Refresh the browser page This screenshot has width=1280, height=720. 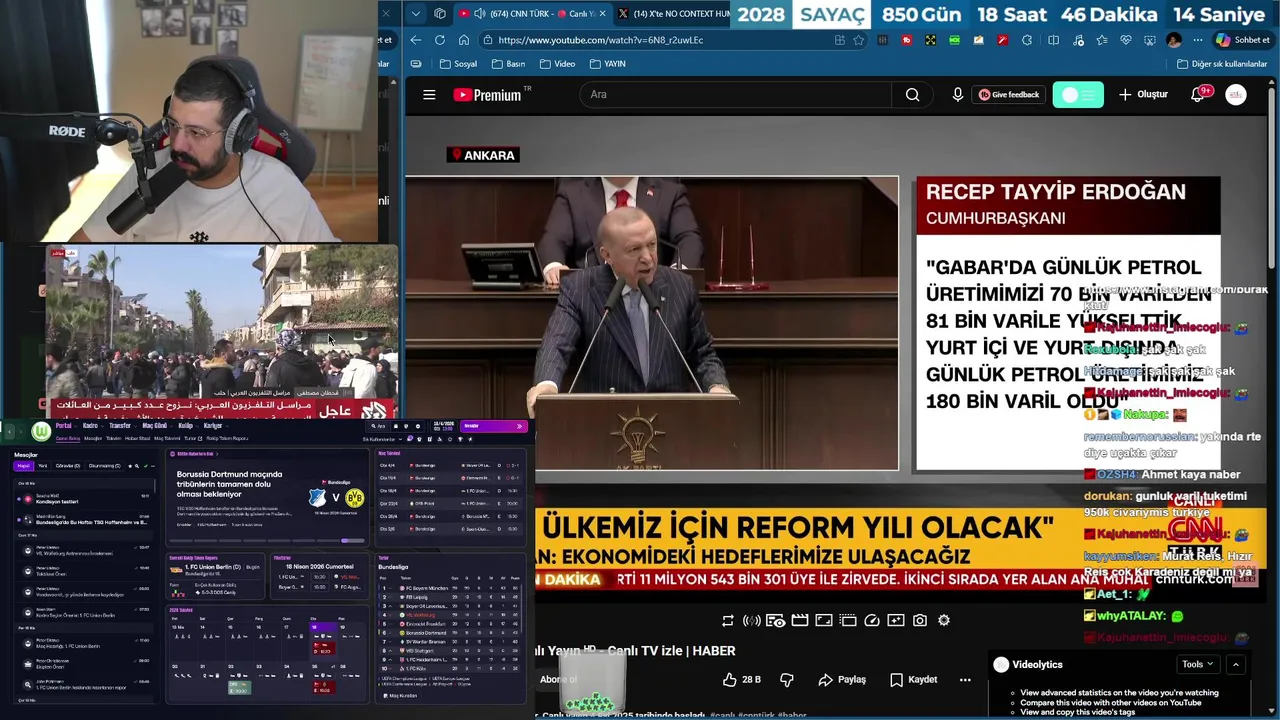440,40
